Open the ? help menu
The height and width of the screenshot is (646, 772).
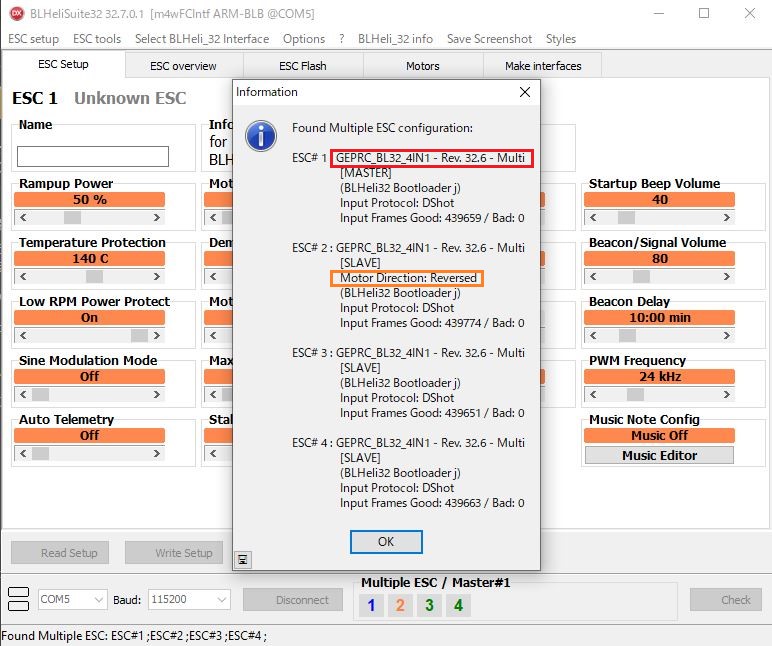click(x=342, y=39)
